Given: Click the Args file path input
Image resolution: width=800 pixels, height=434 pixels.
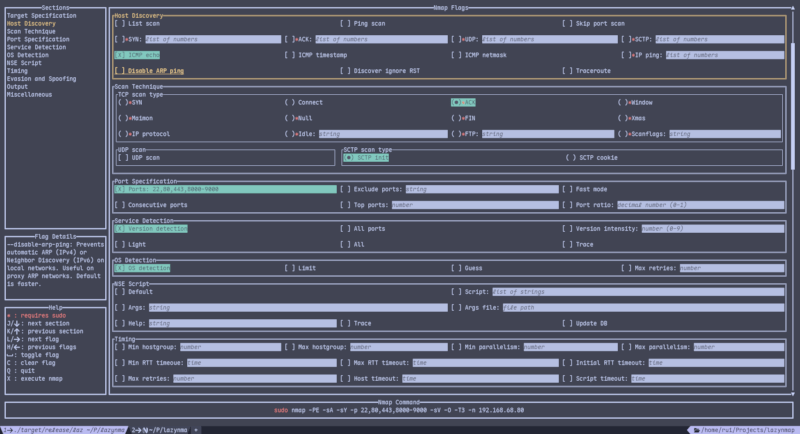Looking at the screenshot, I should coord(643,308).
